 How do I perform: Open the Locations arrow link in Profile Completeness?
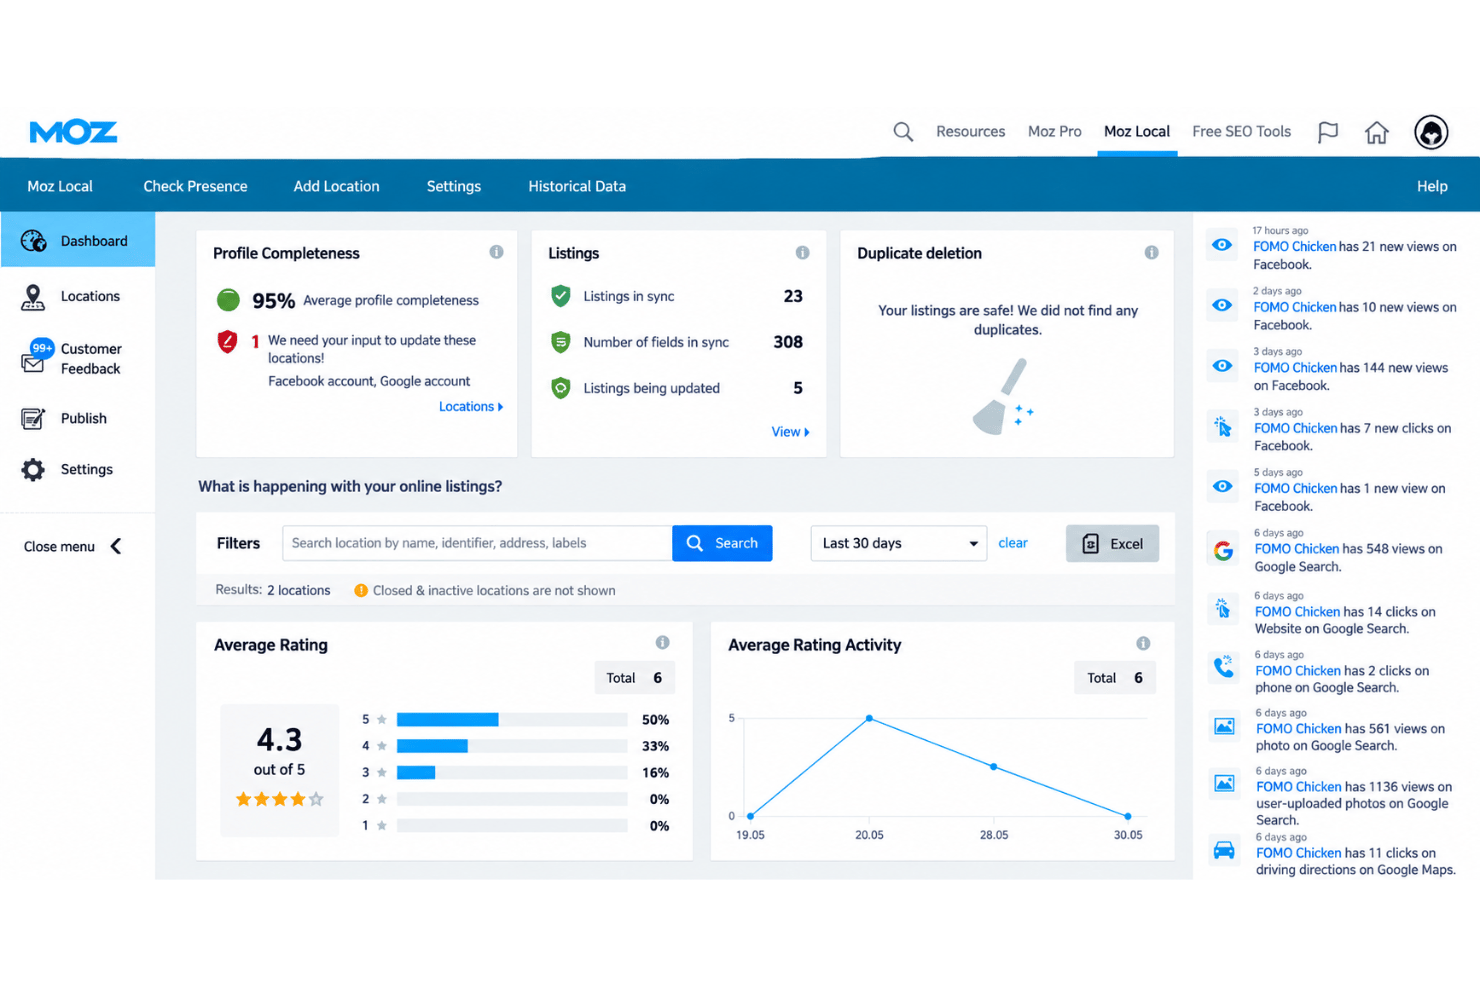coord(471,407)
